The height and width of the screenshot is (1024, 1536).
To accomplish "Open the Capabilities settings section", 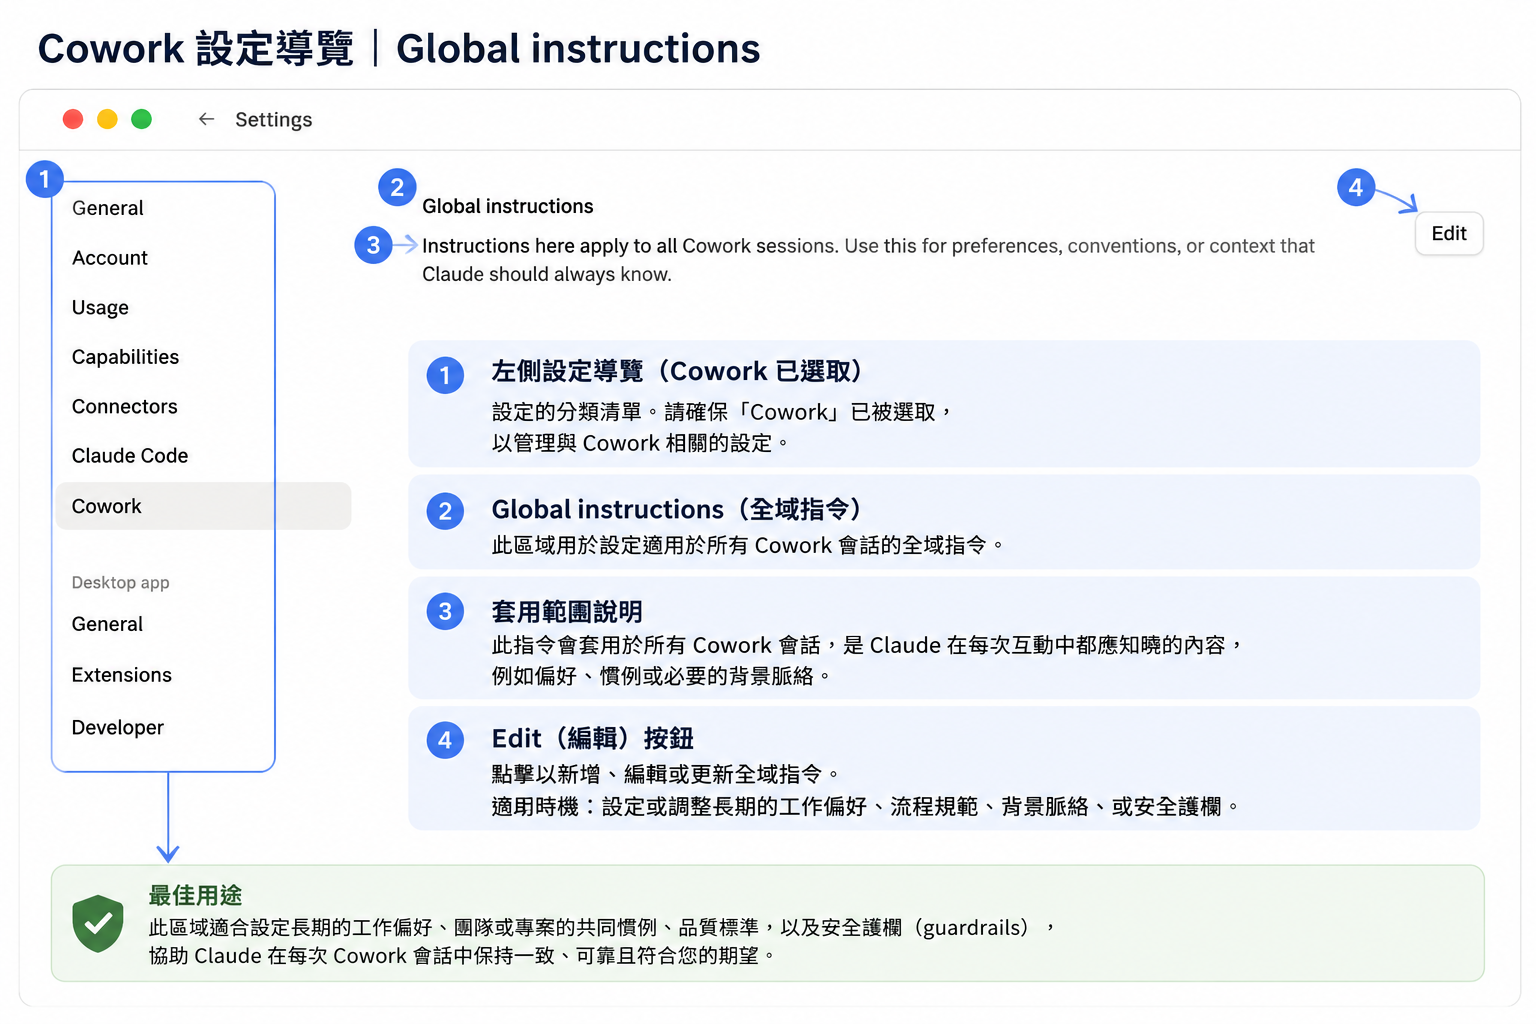I will (x=125, y=357).
